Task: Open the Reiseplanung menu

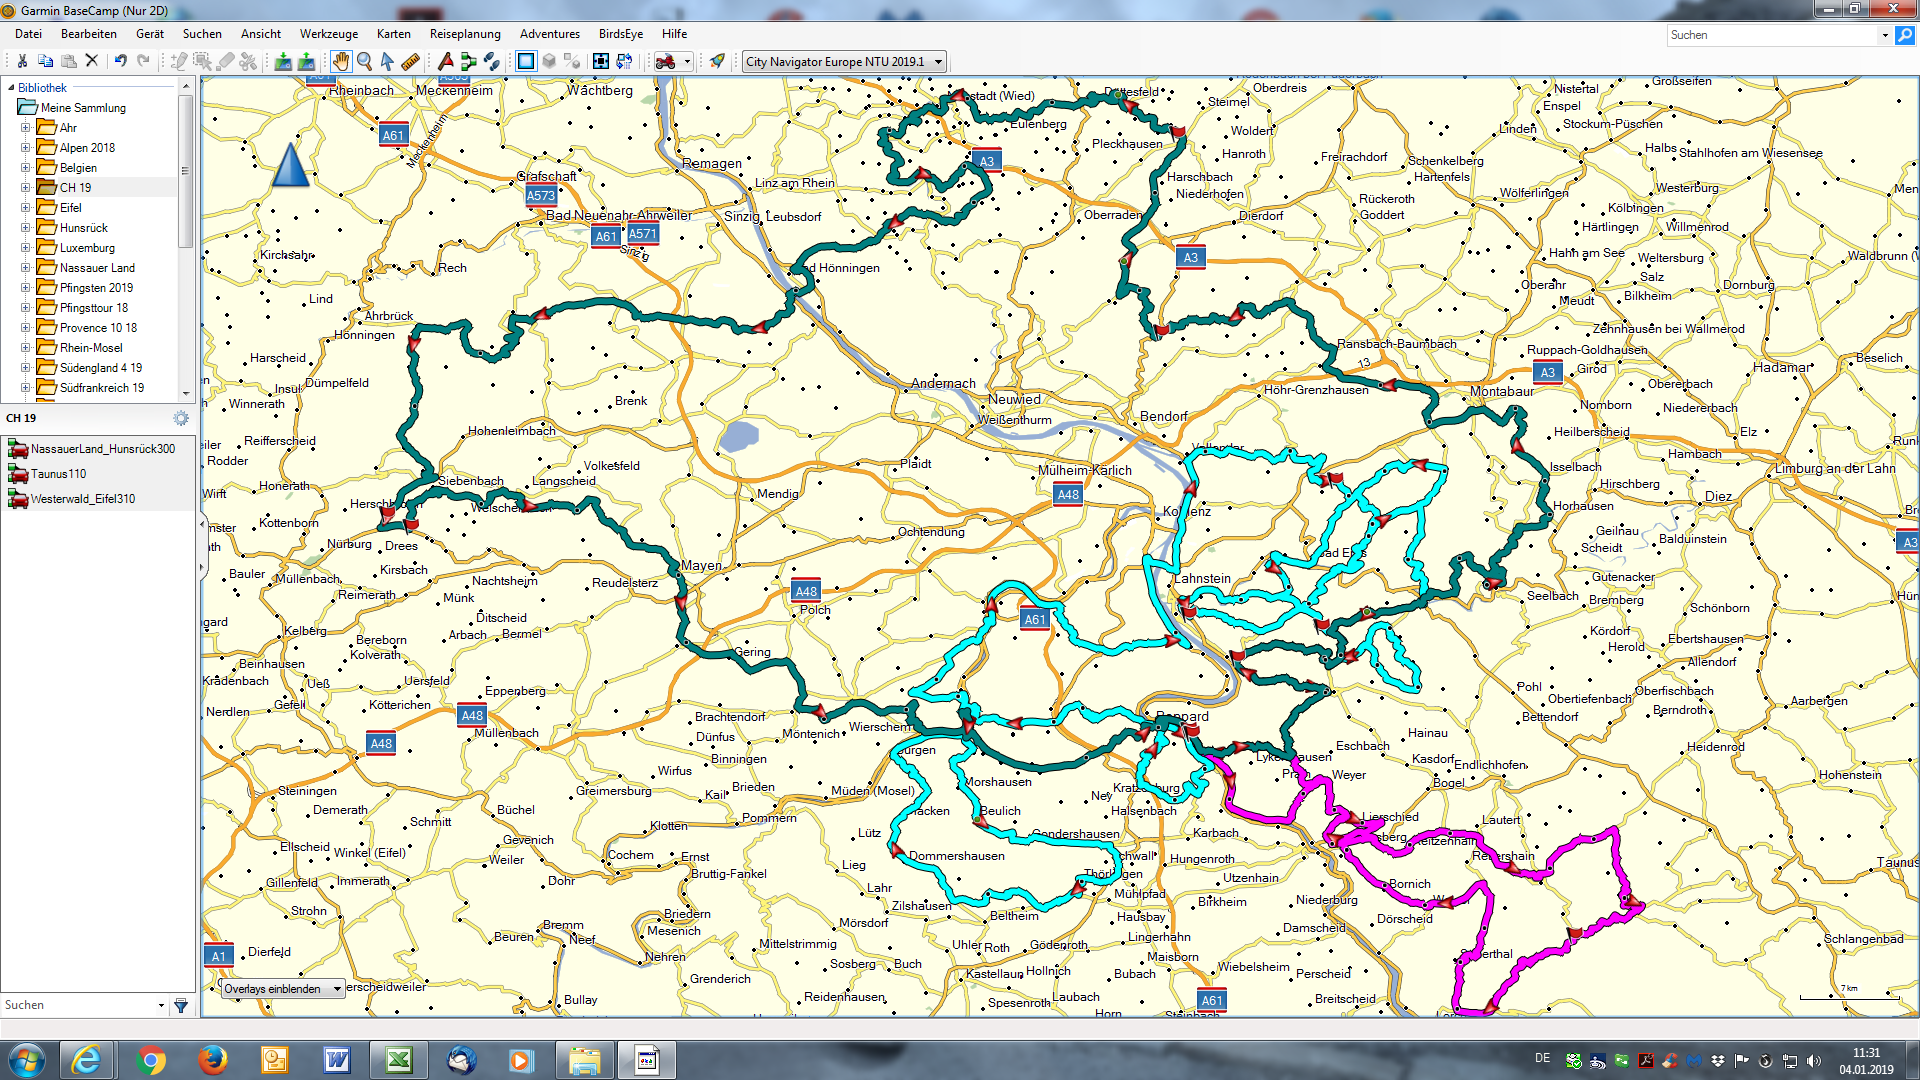Action: (x=464, y=34)
